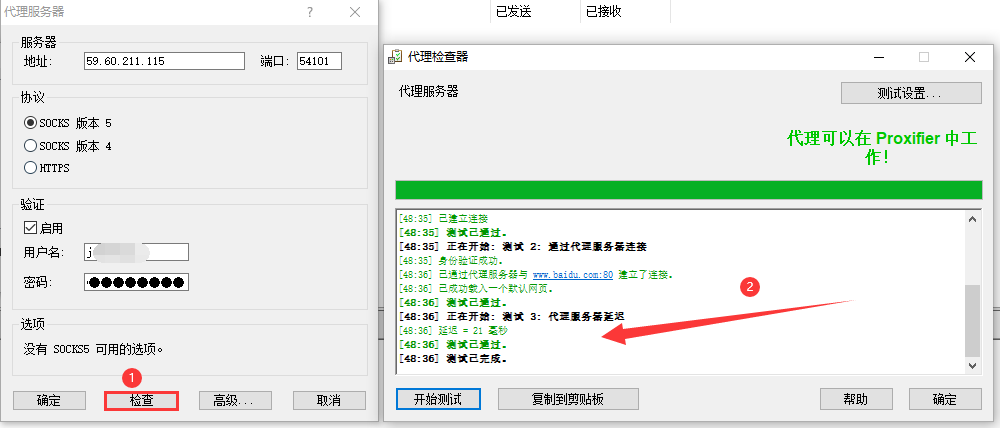Click the username input field

pyautogui.click(x=136, y=252)
